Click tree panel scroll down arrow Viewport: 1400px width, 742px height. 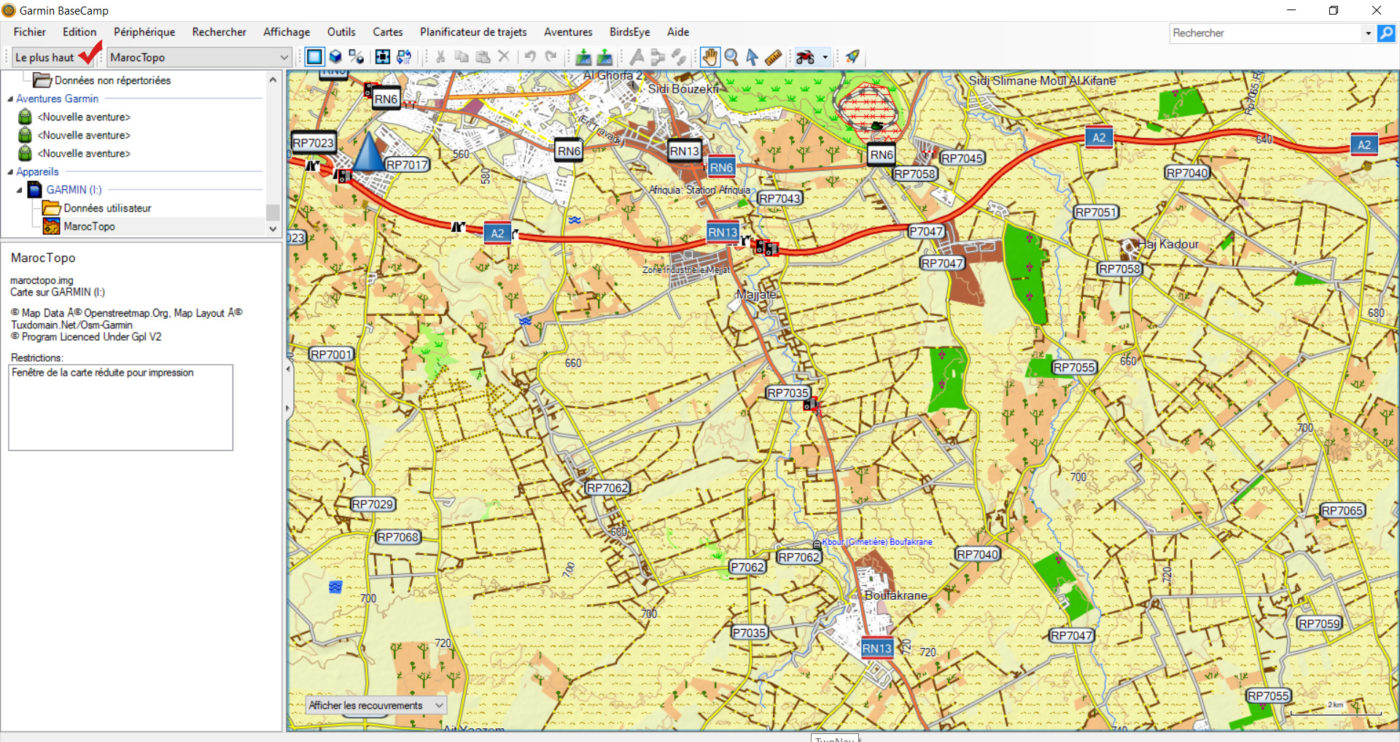(273, 228)
